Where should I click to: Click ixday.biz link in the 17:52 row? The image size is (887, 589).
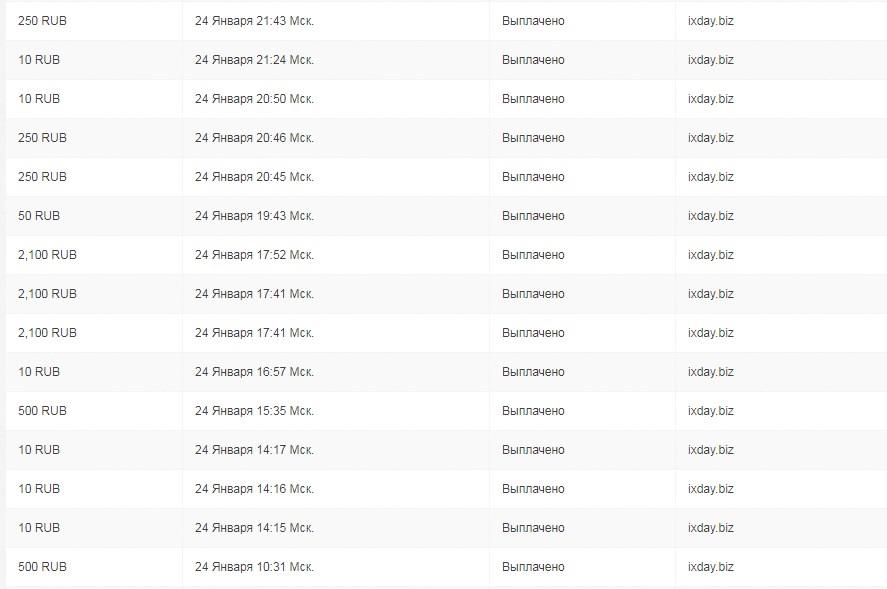click(x=711, y=255)
